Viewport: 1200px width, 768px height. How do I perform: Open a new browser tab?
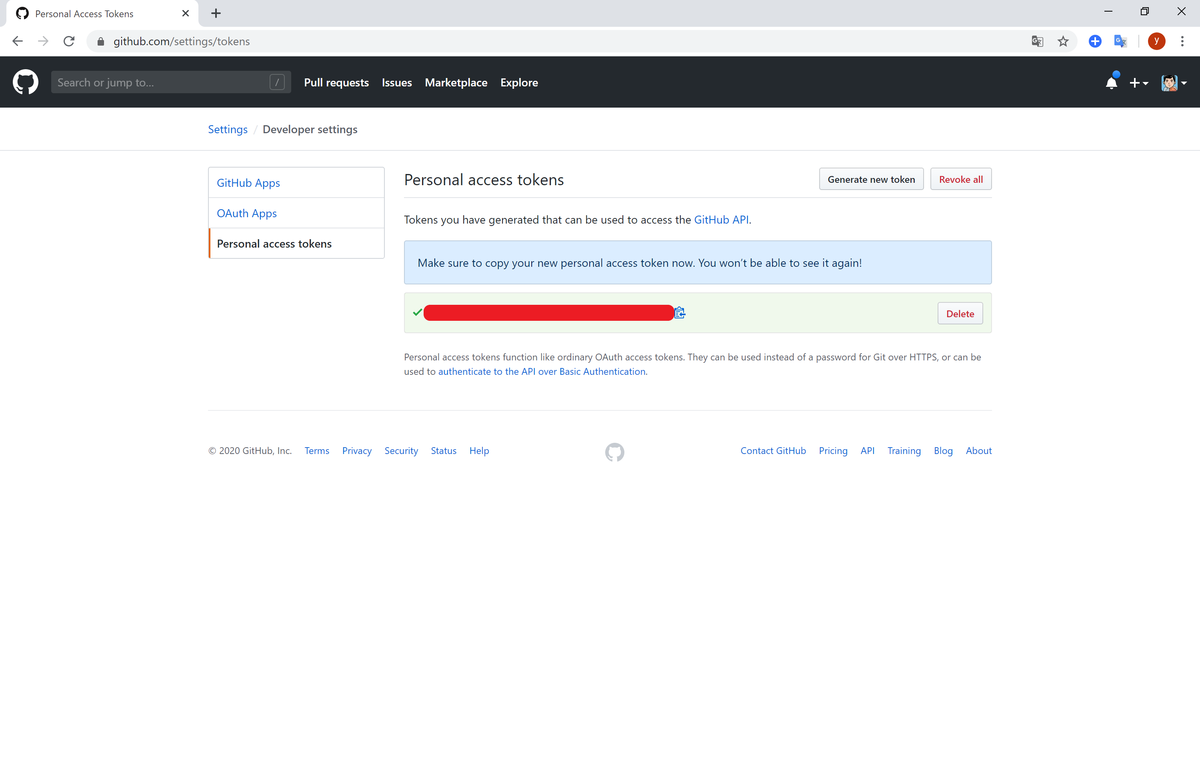(x=216, y=13)
